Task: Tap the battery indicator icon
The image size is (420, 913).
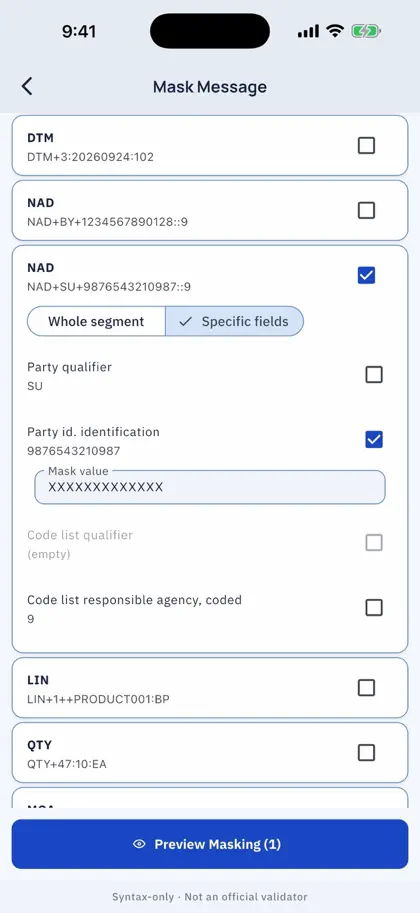Action: 366,31
